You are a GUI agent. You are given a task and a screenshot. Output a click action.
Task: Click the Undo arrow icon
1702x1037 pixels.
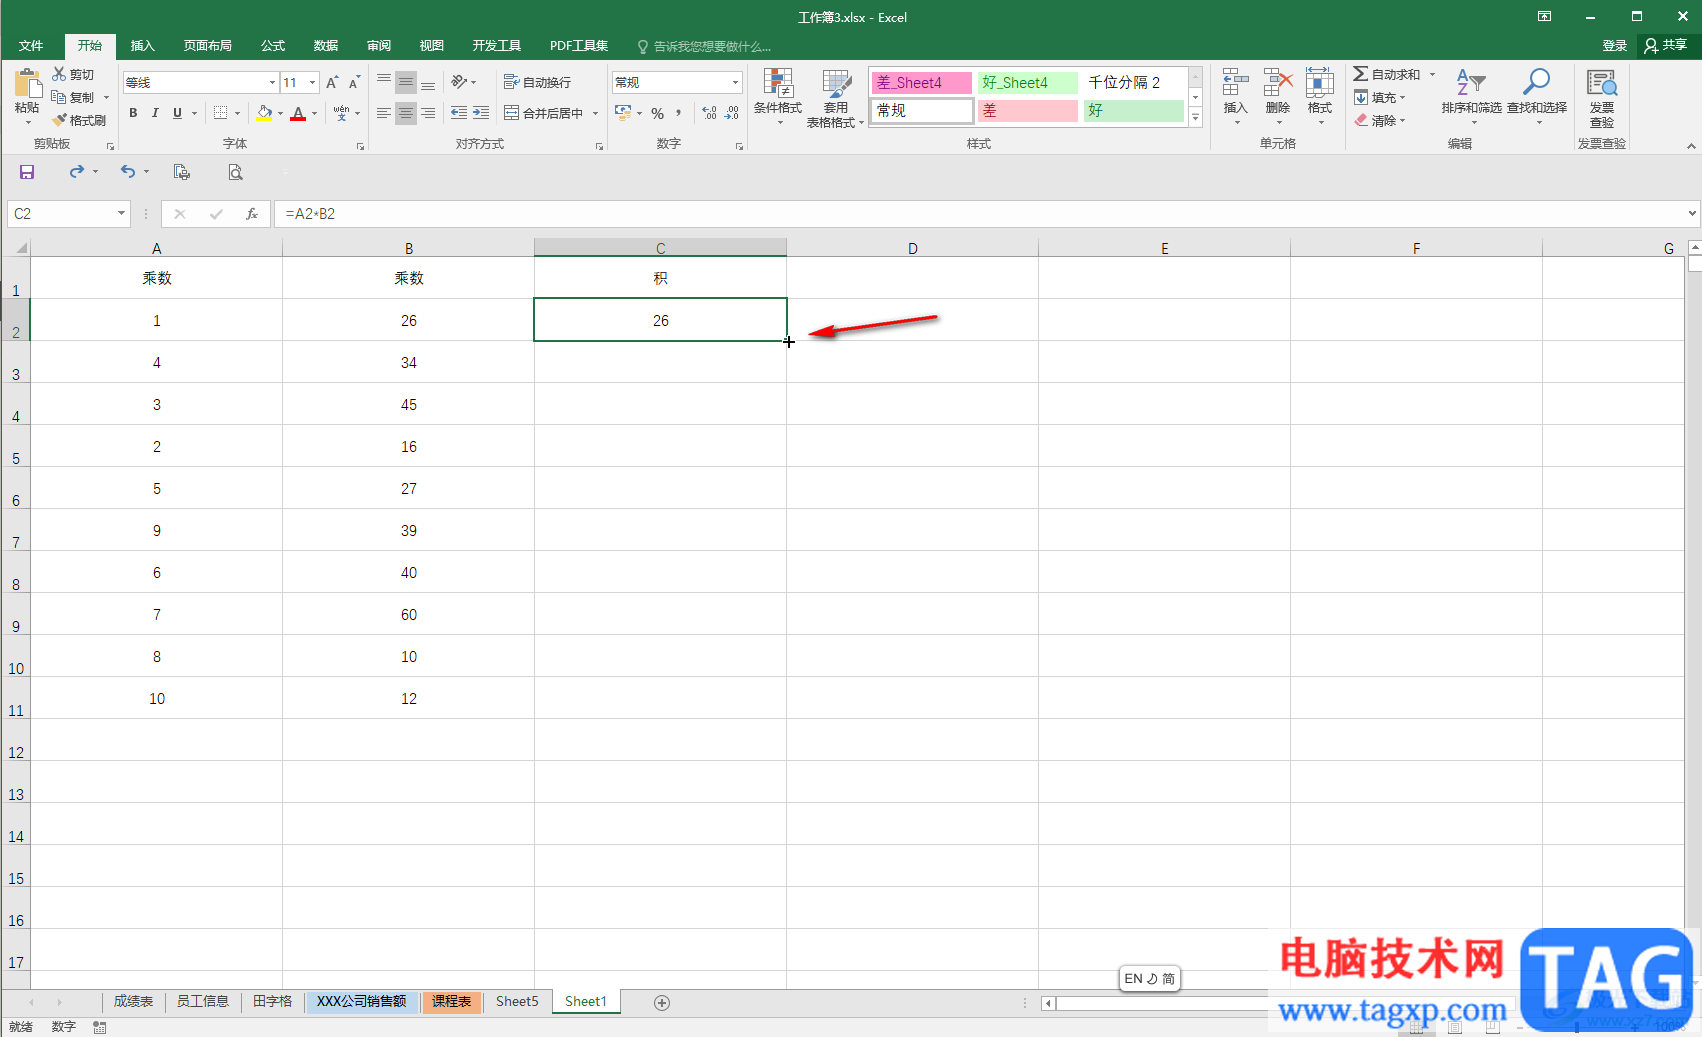click(128, 172)
